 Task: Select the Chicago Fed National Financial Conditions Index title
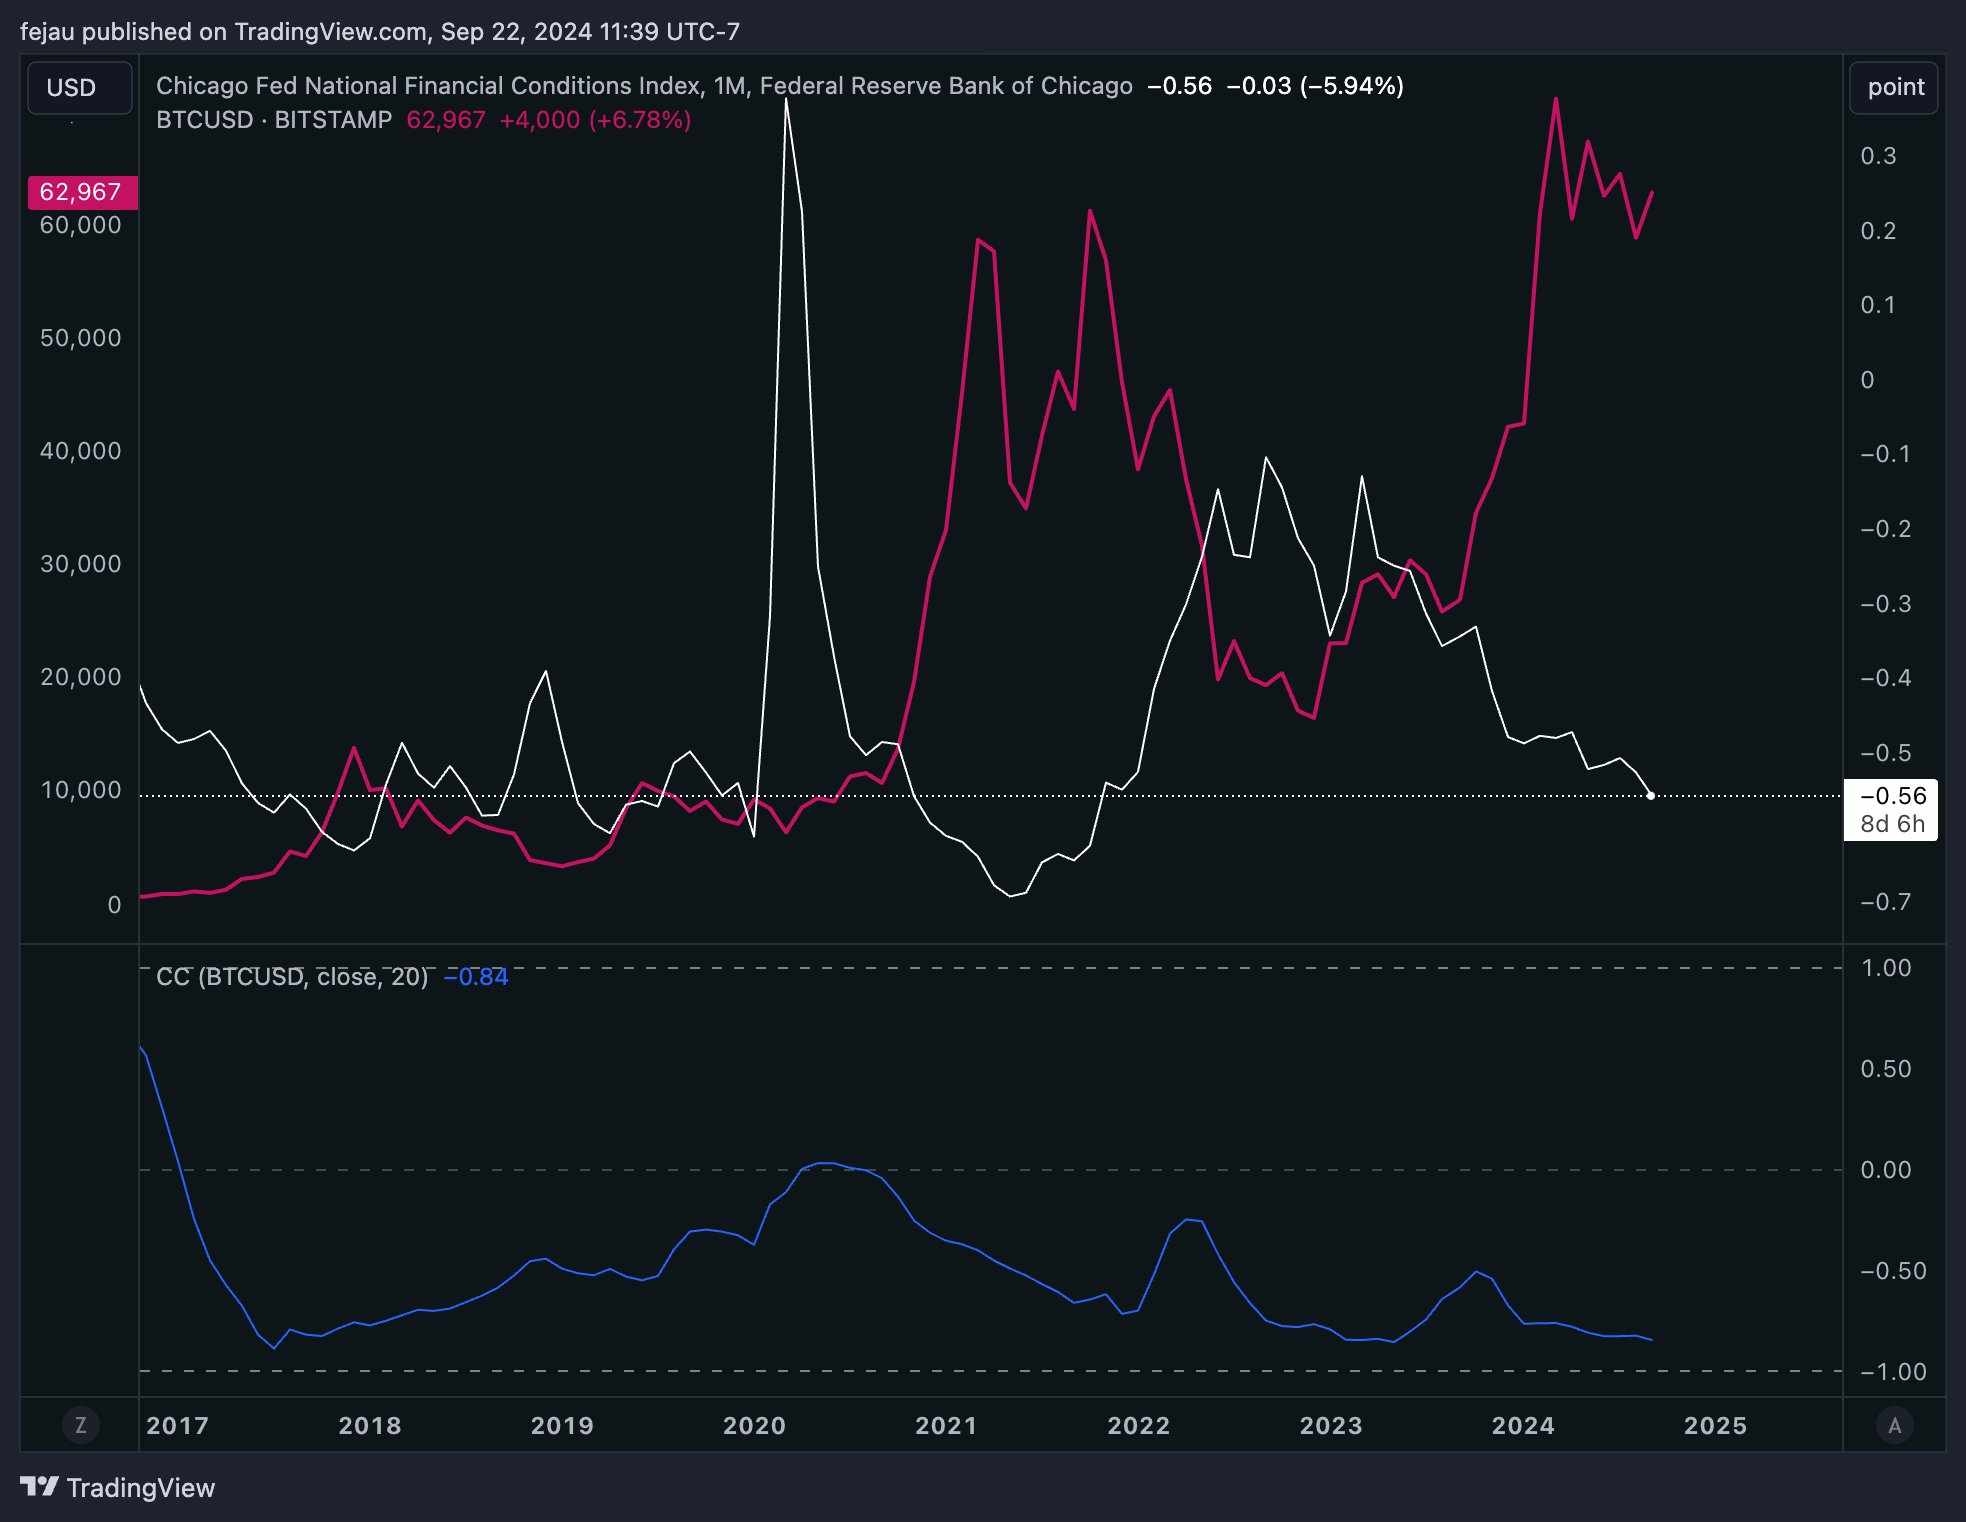click(x=644, y=86)
